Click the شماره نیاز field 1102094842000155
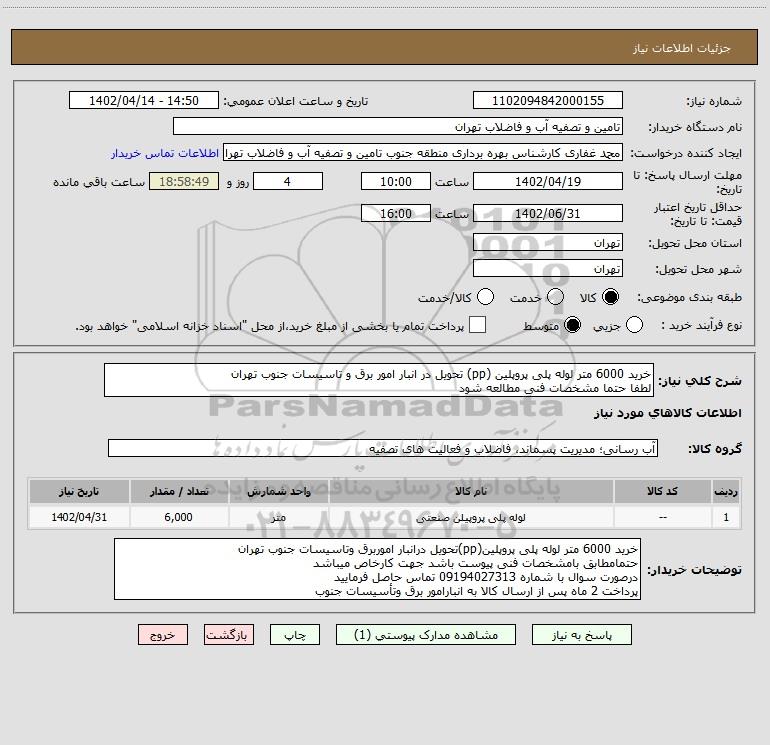 (x=548, y=101)
